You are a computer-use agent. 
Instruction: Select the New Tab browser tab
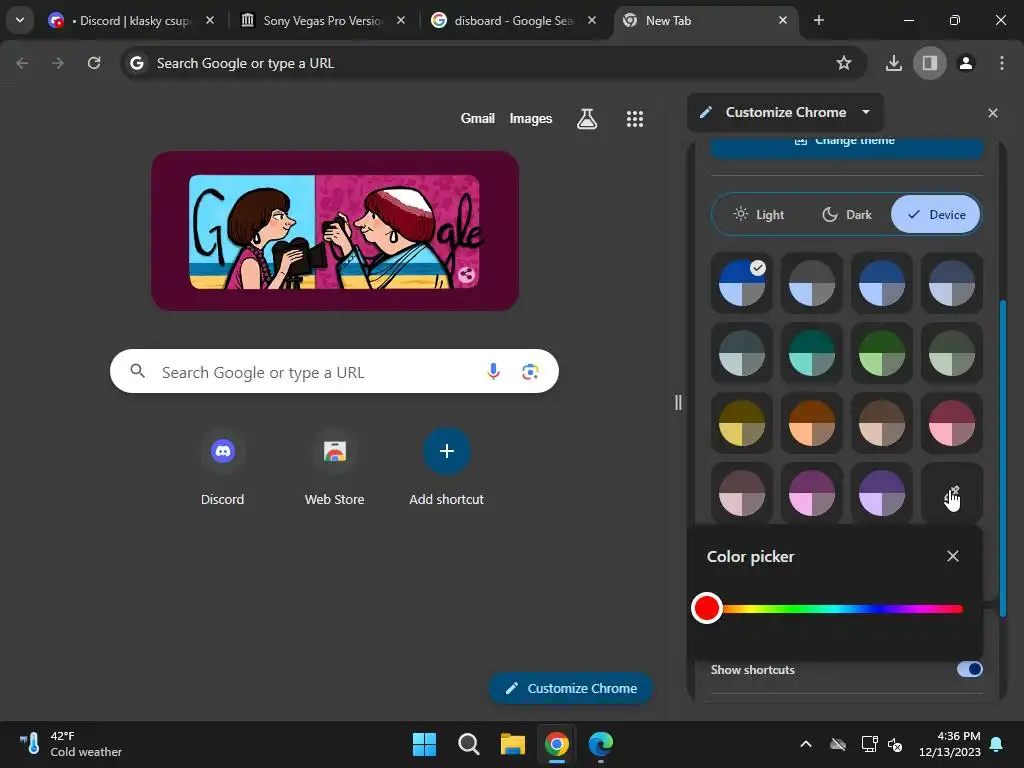tap(705, 21)
